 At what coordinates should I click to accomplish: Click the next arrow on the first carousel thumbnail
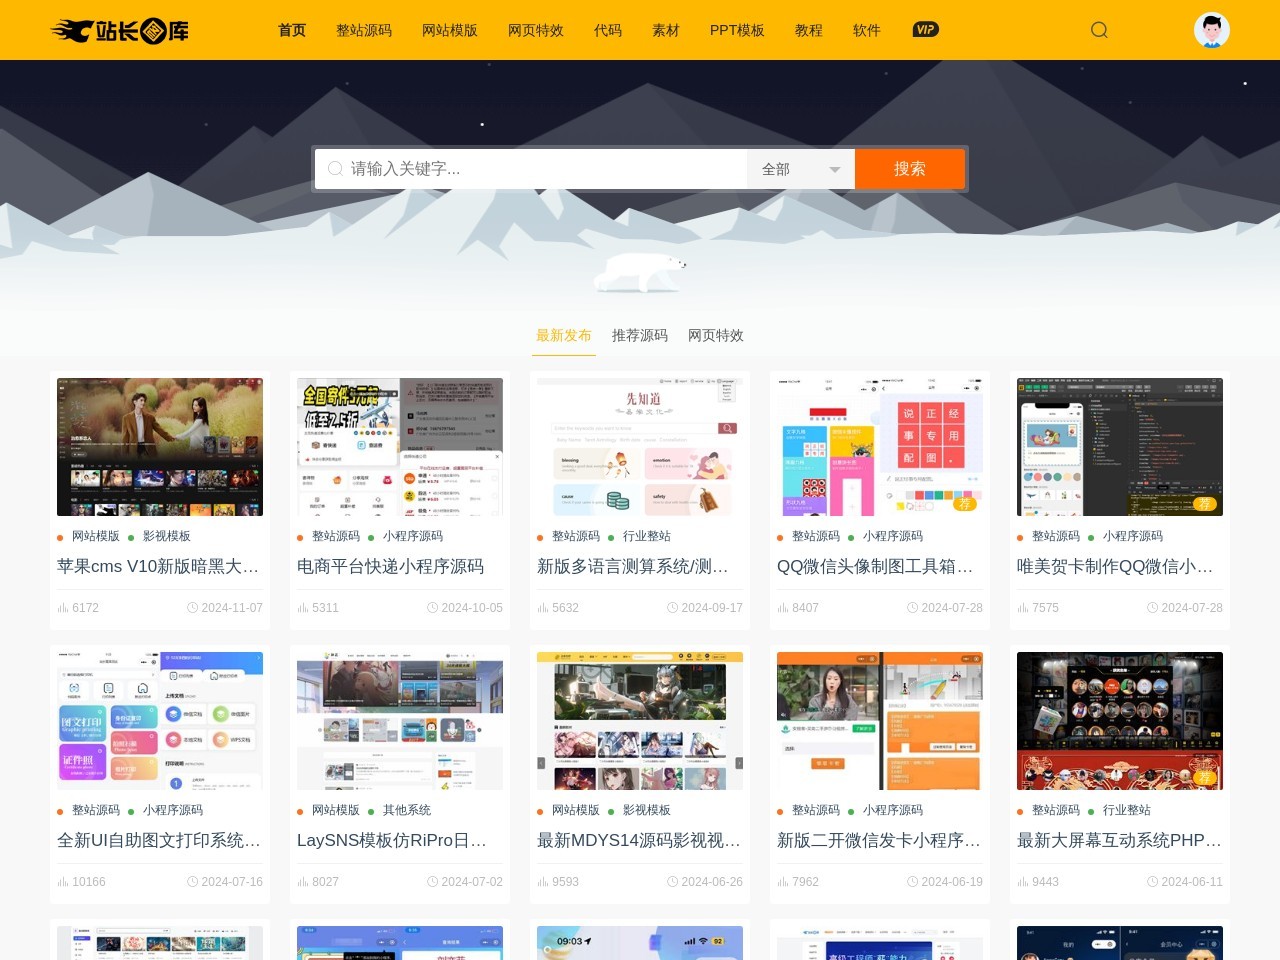254,447
